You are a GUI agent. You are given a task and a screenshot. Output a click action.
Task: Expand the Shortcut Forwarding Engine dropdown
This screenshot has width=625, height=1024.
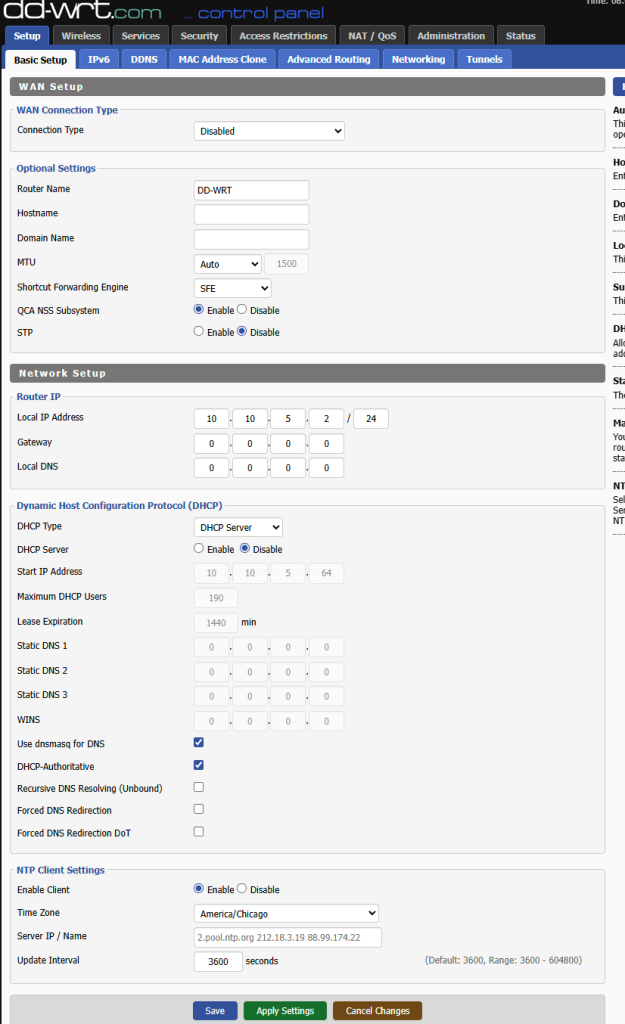232,288
